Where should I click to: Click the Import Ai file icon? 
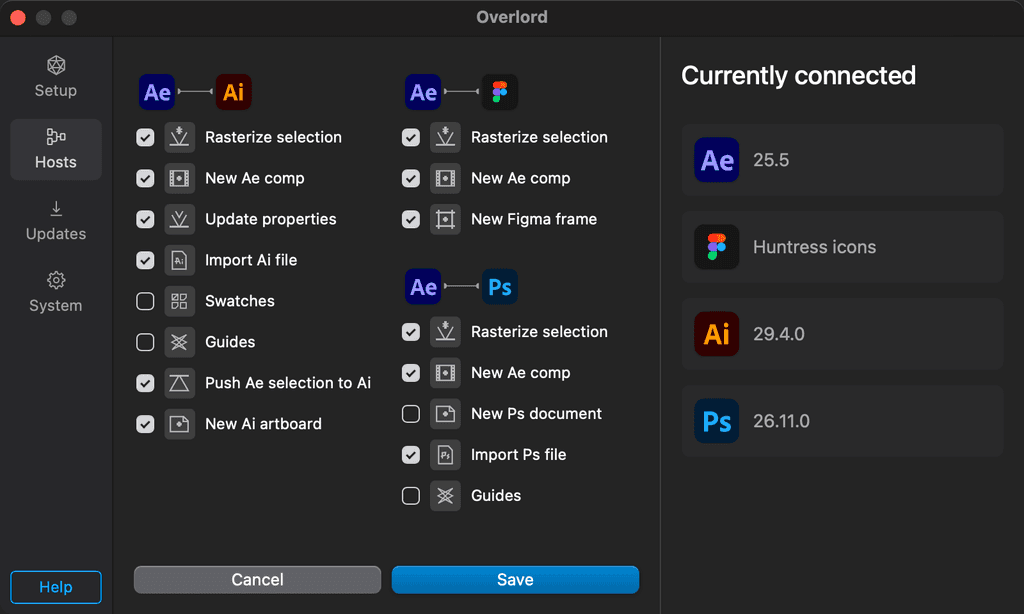click(180, 260)
